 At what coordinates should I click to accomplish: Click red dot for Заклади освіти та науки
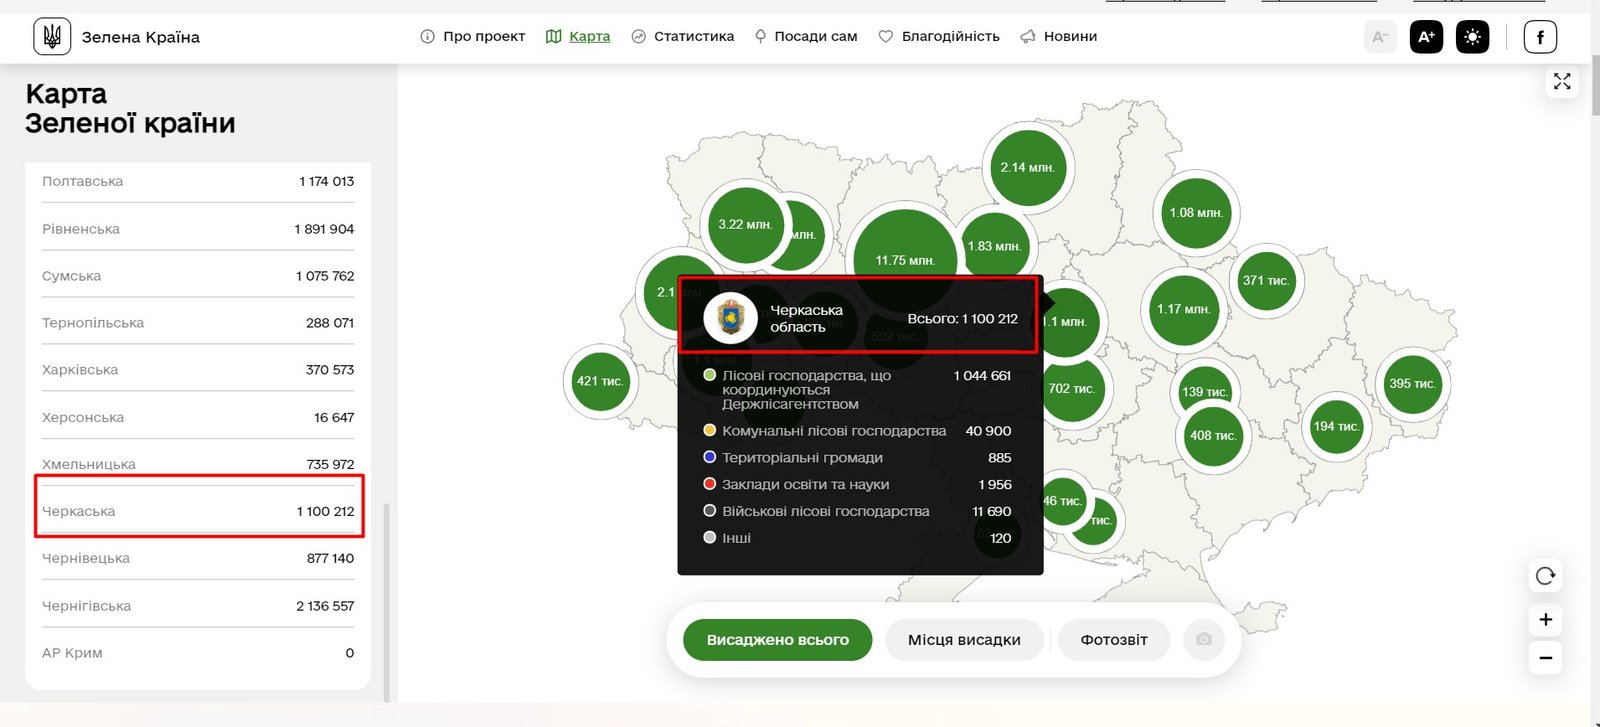coord(710,484)
